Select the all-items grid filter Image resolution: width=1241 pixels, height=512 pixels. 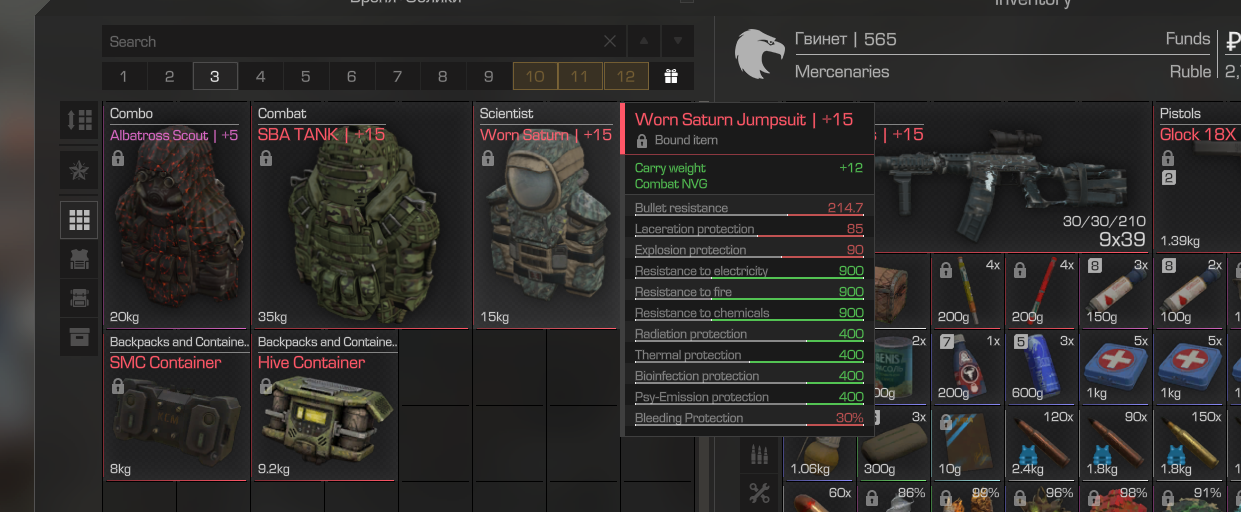(79, 220)
